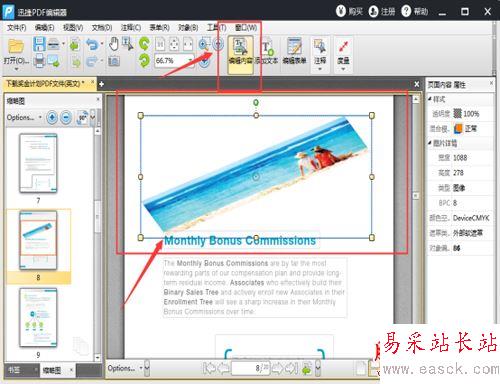
Task: Open the 文档(D) menu
Action: (x=102, y=28)
